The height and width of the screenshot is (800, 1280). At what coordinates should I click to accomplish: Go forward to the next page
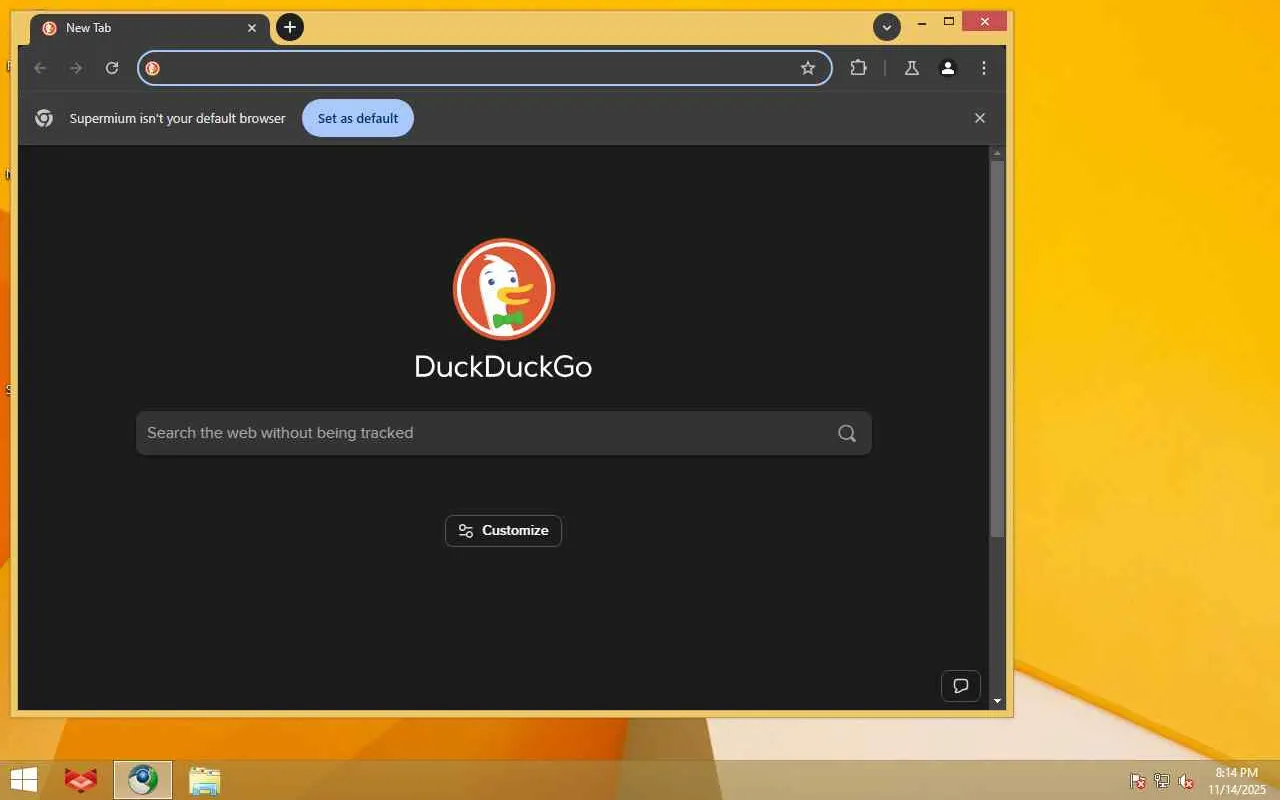[76, 68]
